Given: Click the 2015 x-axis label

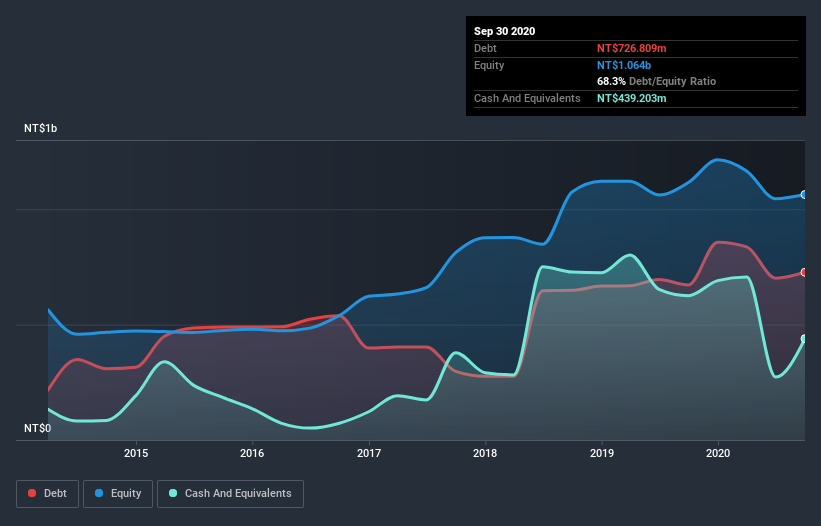Looking at the screenshot, I should (x=136, y=453).
